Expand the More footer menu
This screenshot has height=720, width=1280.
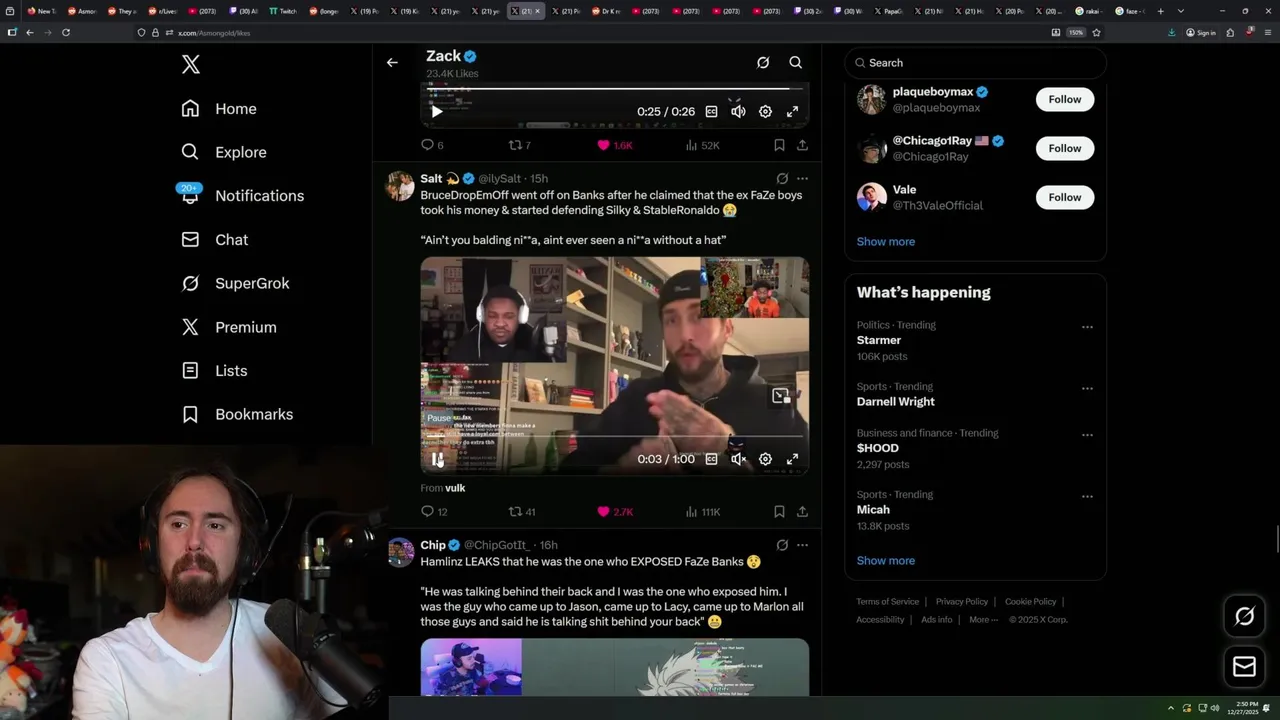[x=983, y=619]
